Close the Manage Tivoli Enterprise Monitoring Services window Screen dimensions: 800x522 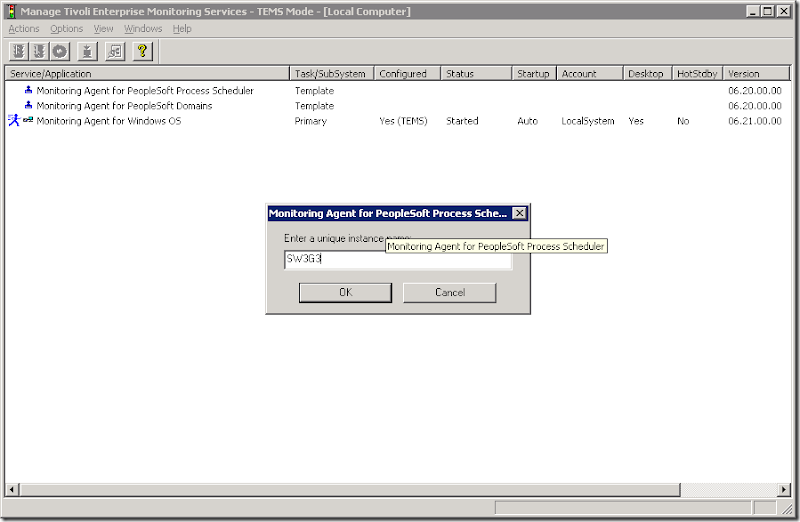[x=784, y=11]
